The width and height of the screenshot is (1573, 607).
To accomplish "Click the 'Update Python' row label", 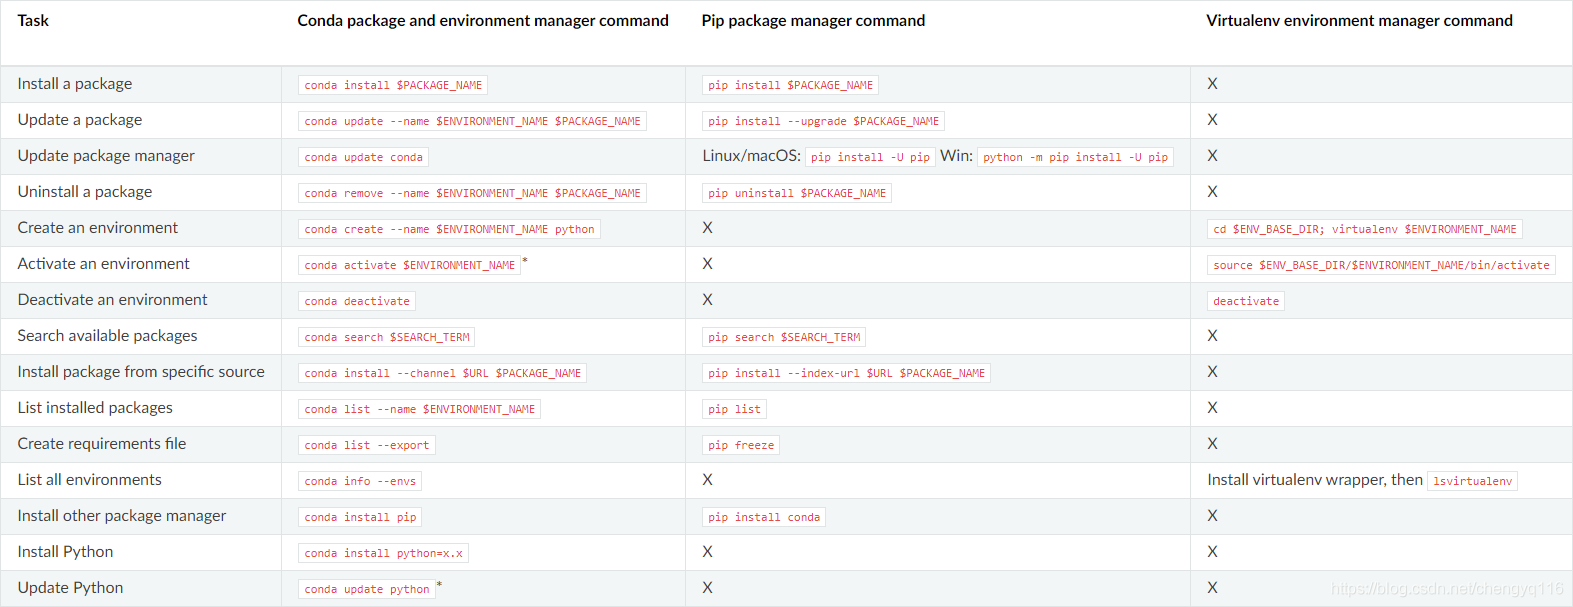I will click(71, 588).
